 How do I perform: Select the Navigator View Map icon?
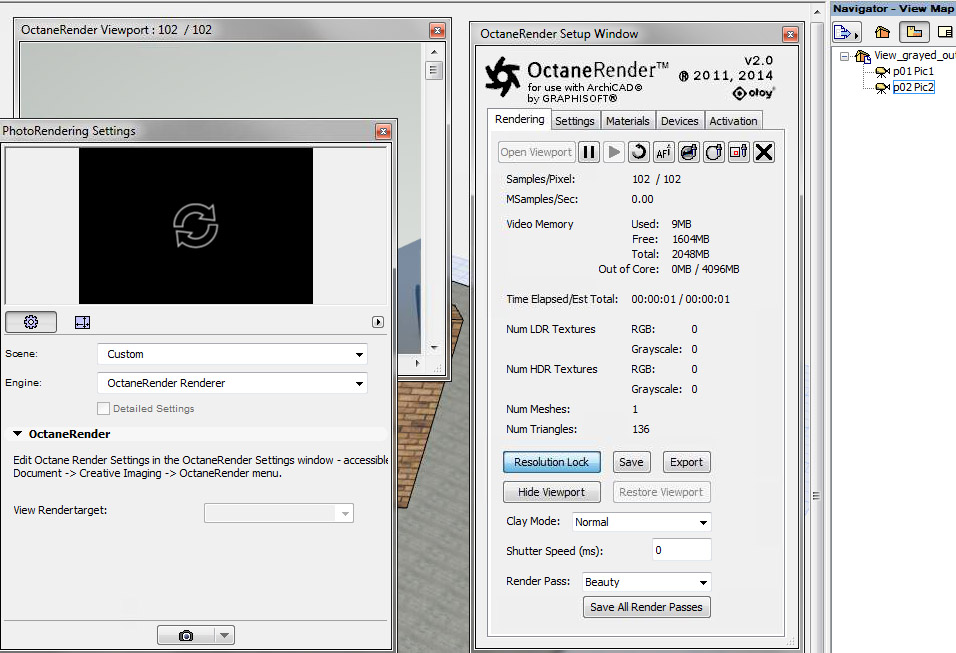click(914, 32)
